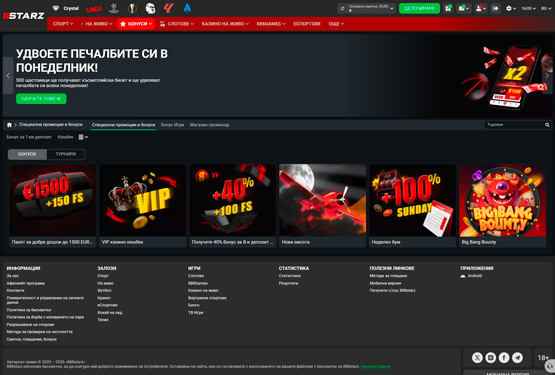Open the СЛОТОВЕ menu
This screenshot has width=555, height=375.
177,24
